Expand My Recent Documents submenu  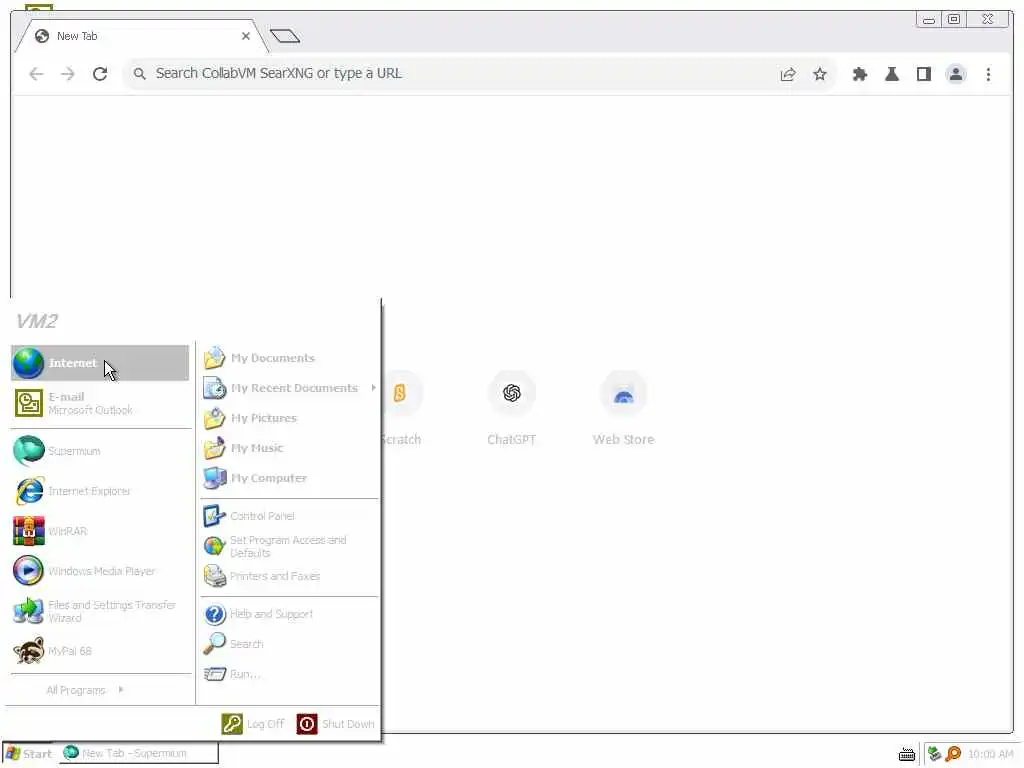click(289, 388)
